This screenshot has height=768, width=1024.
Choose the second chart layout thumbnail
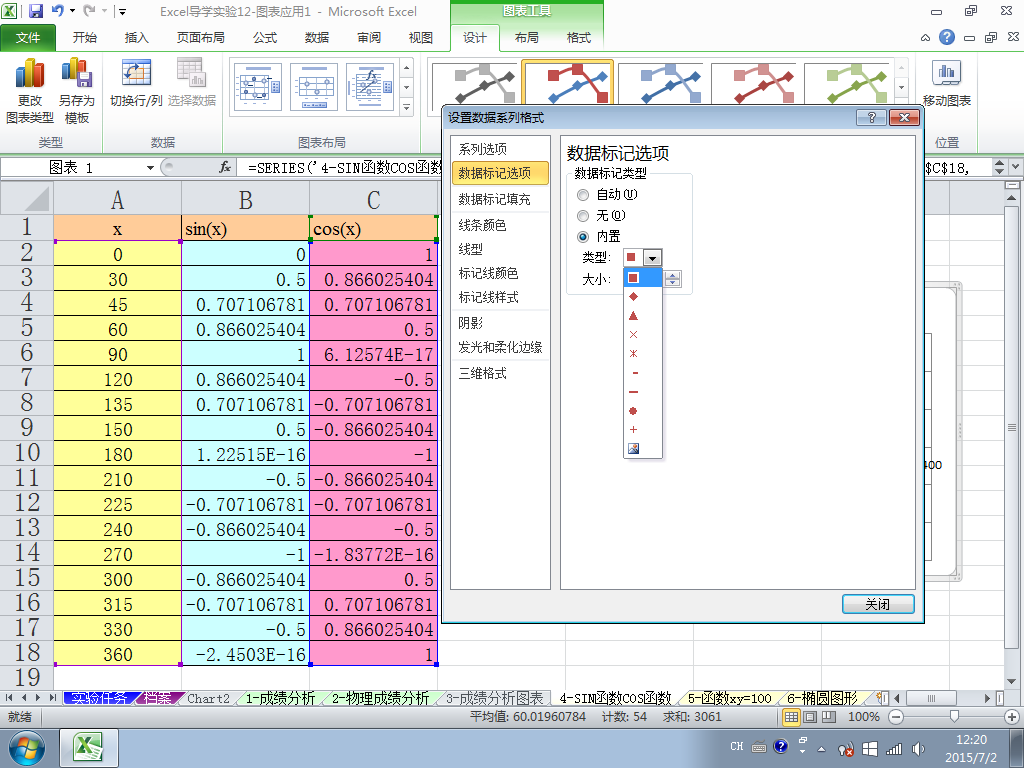[314, 87]
